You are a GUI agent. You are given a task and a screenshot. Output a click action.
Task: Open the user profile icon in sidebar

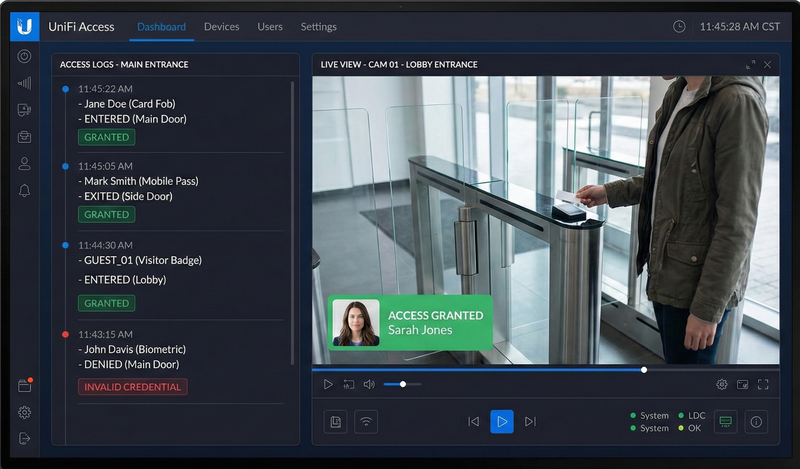[24, 163]
